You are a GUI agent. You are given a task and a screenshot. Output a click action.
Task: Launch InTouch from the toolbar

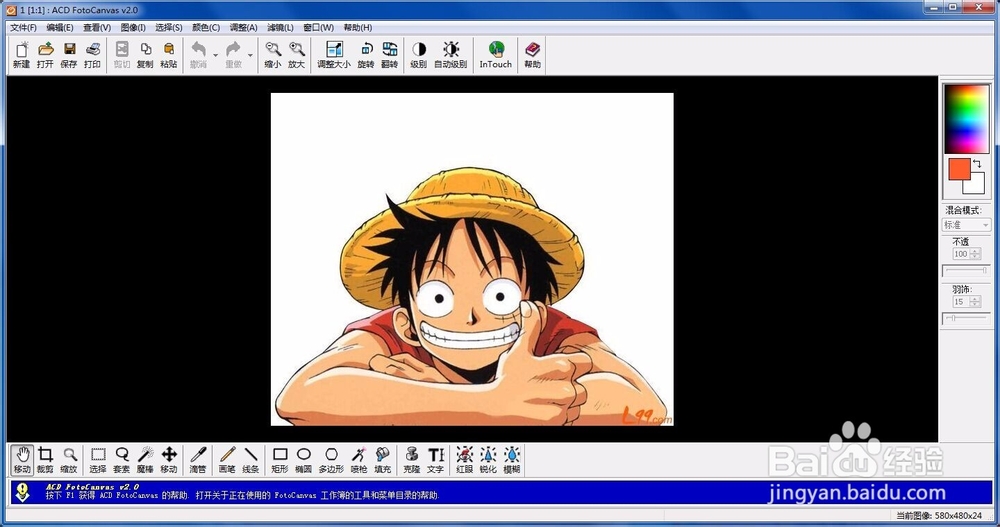[x=496, y=55]
